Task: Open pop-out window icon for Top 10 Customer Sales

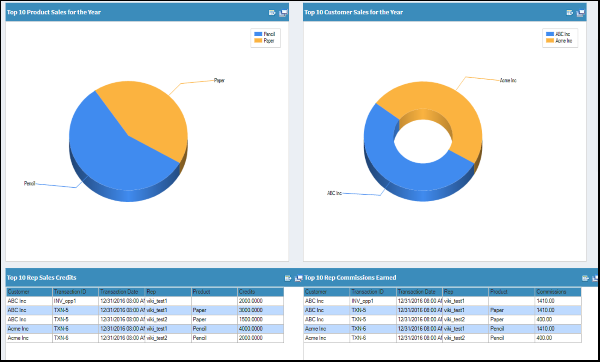Action: point(580,13)
